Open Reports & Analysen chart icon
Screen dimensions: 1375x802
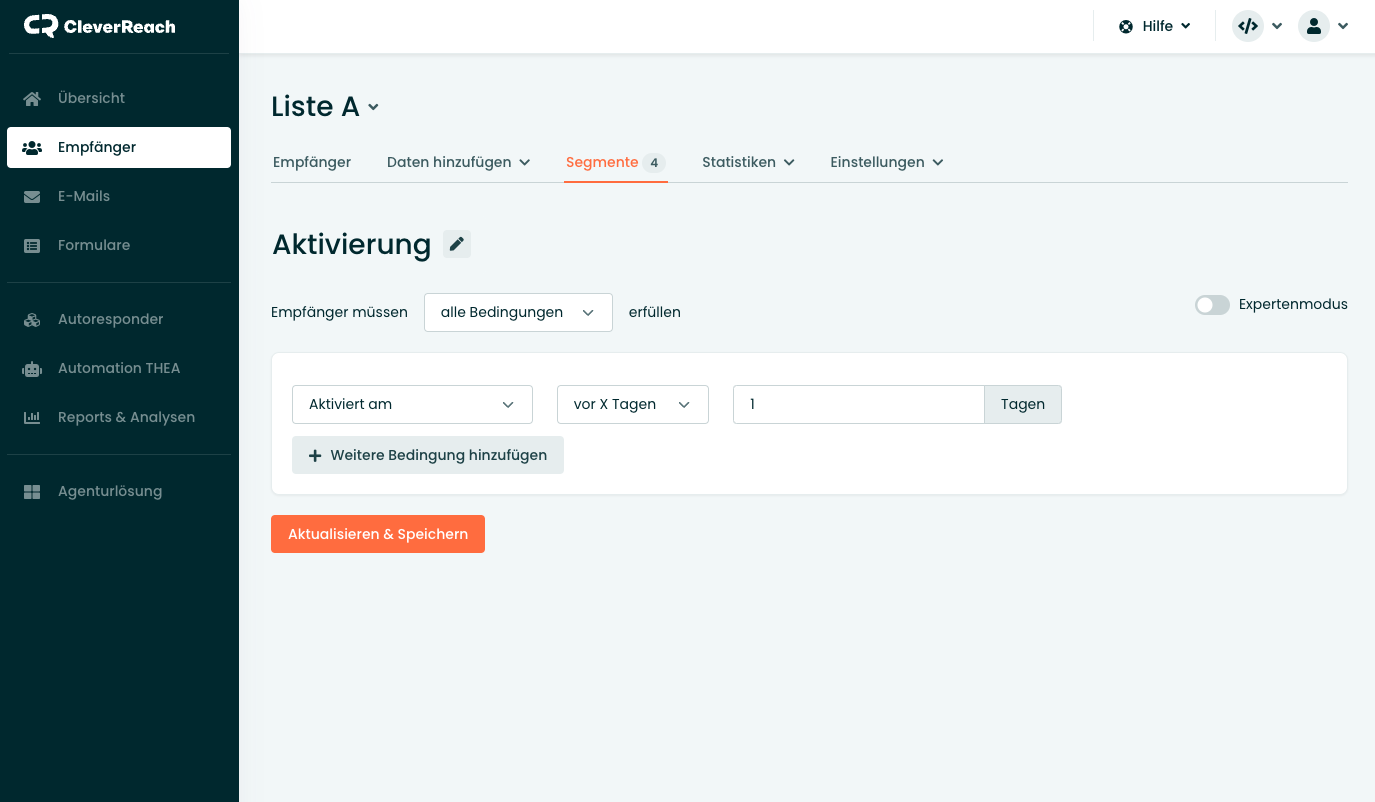[x=32, y=417]
